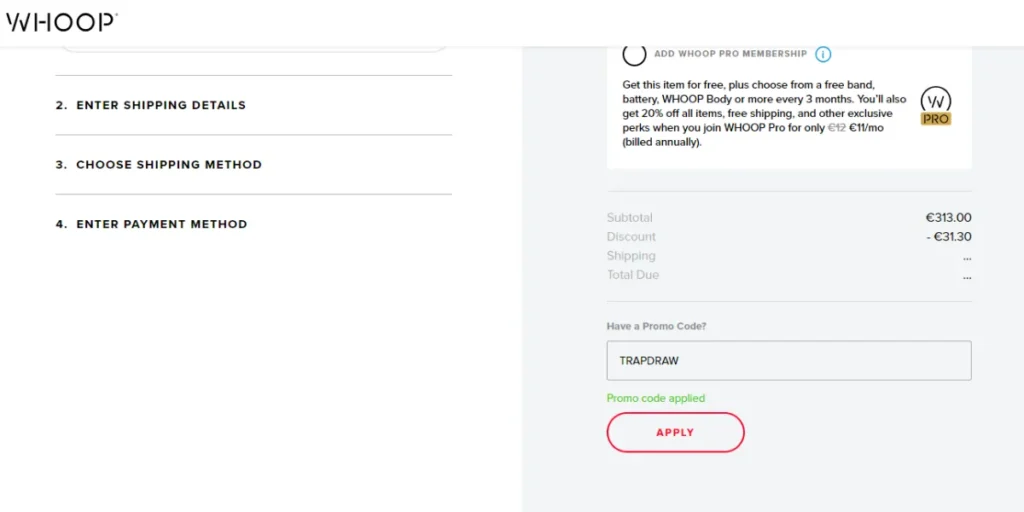Focus the promo code field containing TRAPDRAW
The height and width of the screenshot is (512, 1024).
[789, 360]
